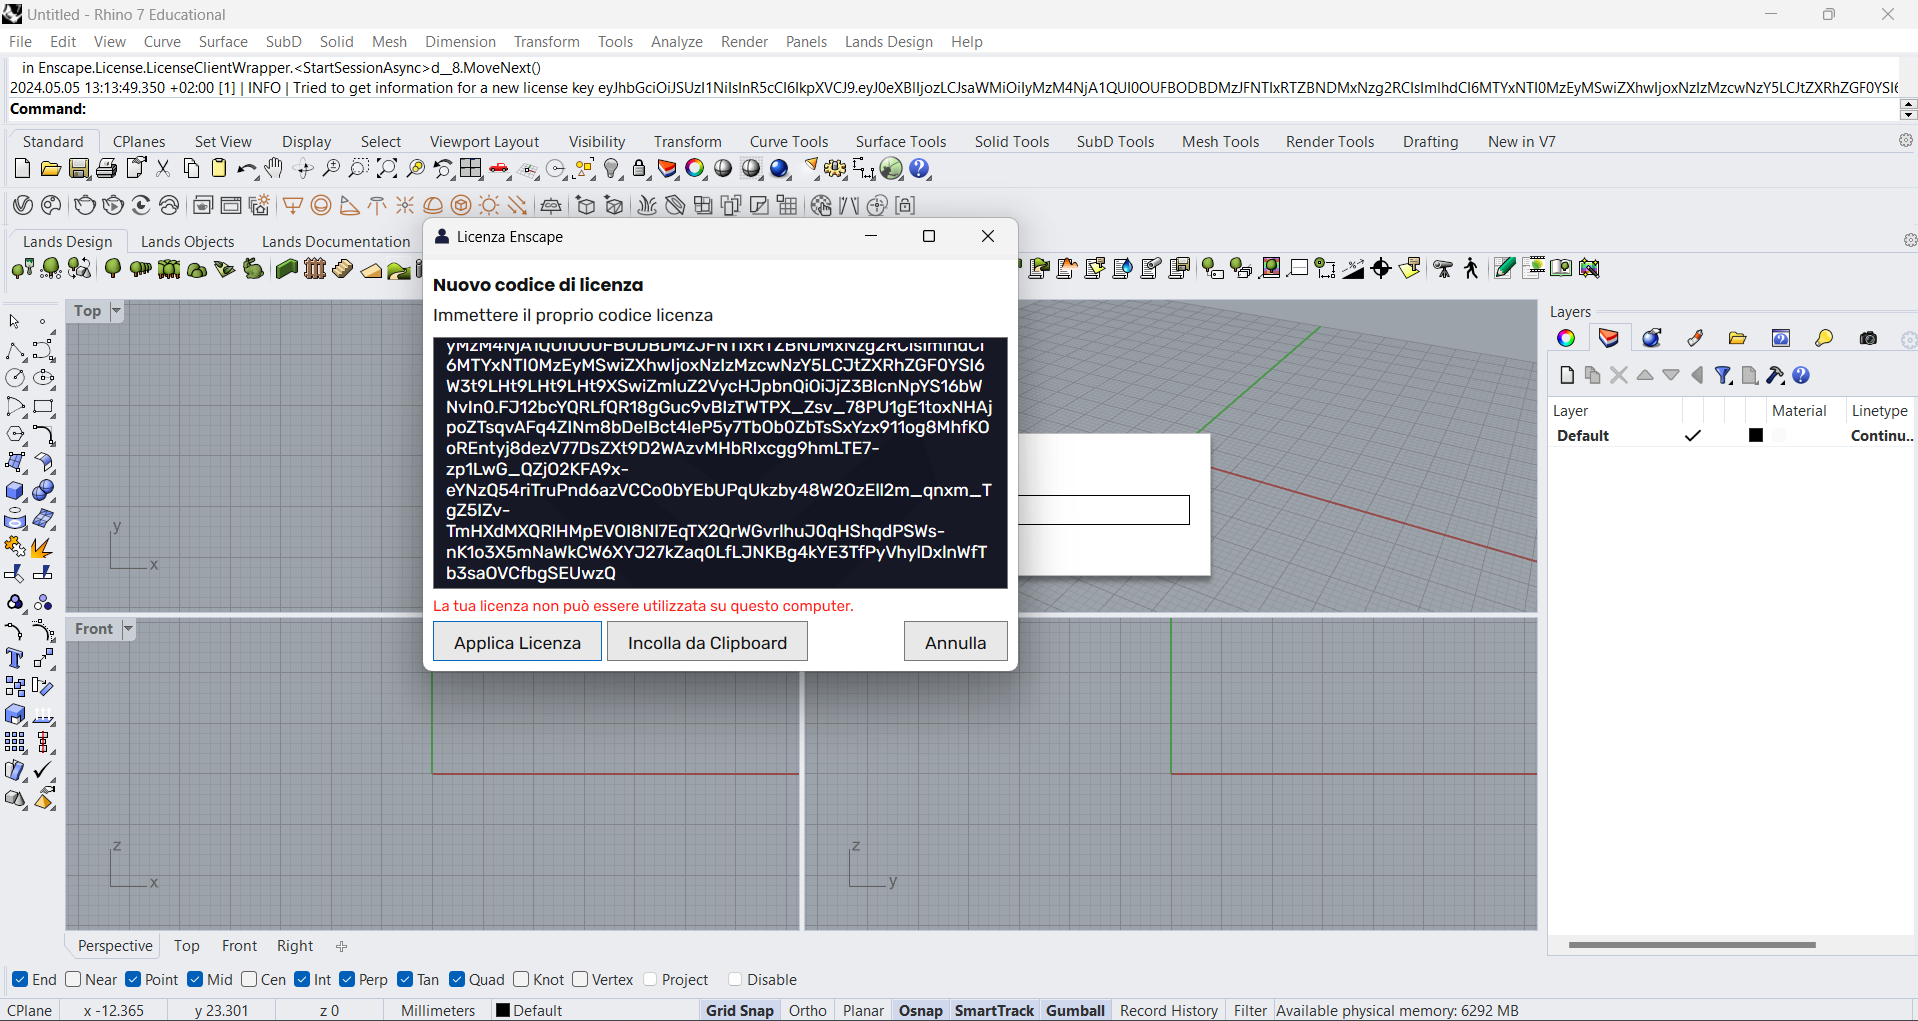Screen dimensions: 1918x1021
Task: Click the Print icon in the toolbar
Action: tap(106, 169)
